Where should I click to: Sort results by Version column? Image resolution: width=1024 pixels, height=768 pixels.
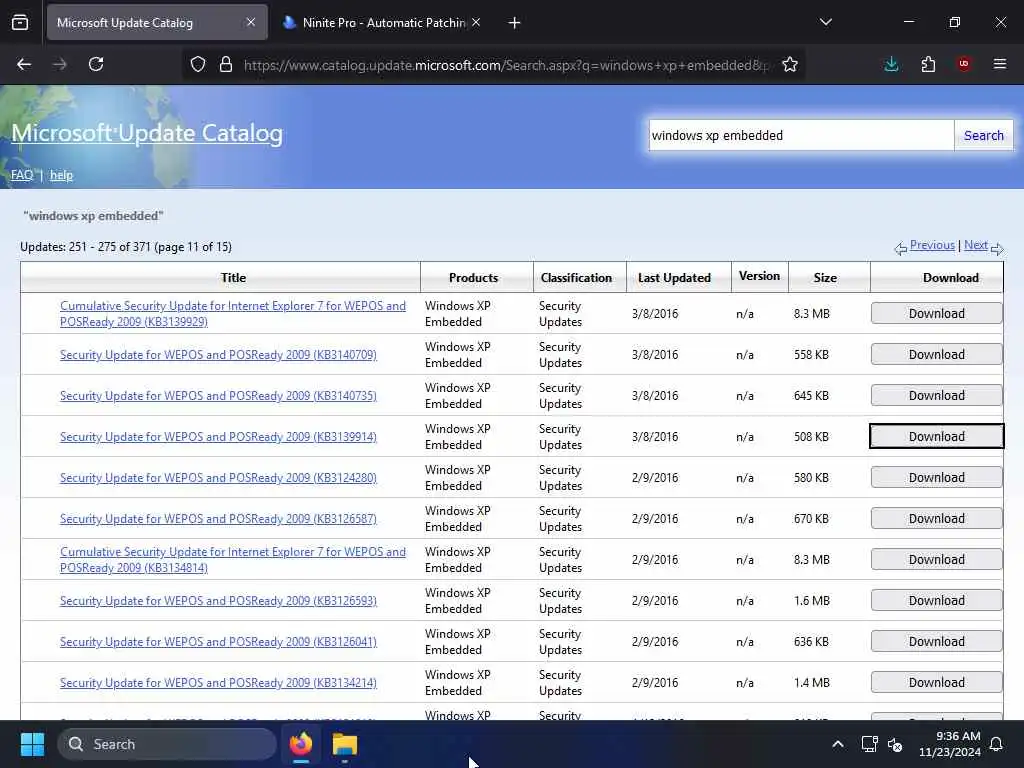pyautogui.click(x=759, y=276)
